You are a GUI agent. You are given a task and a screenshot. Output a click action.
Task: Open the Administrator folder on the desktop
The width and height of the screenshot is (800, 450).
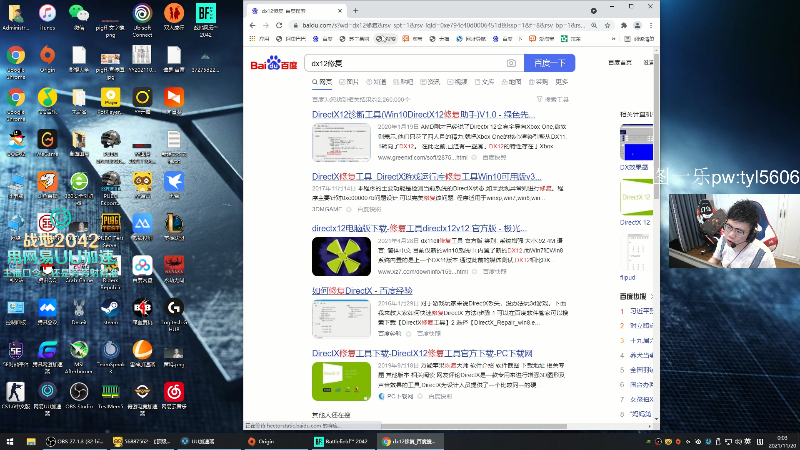tap(16, 16)
